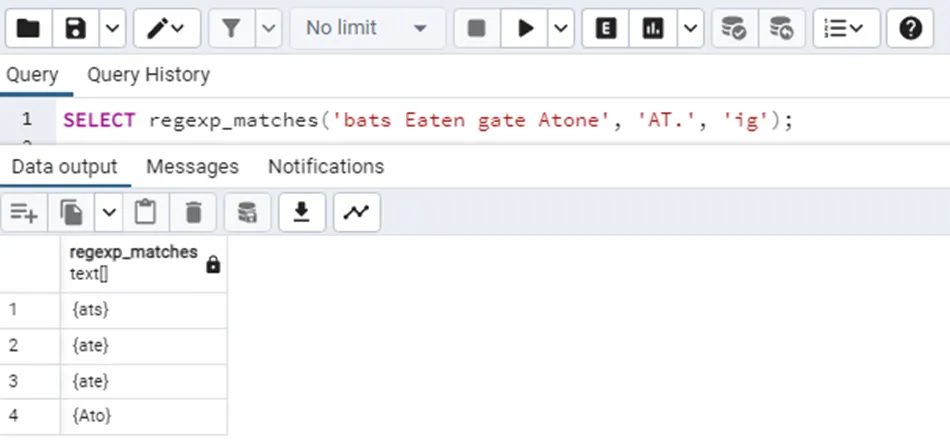Click the Commit transaction icon
Screen dimensions: 950x448
[x=734, y=29]
